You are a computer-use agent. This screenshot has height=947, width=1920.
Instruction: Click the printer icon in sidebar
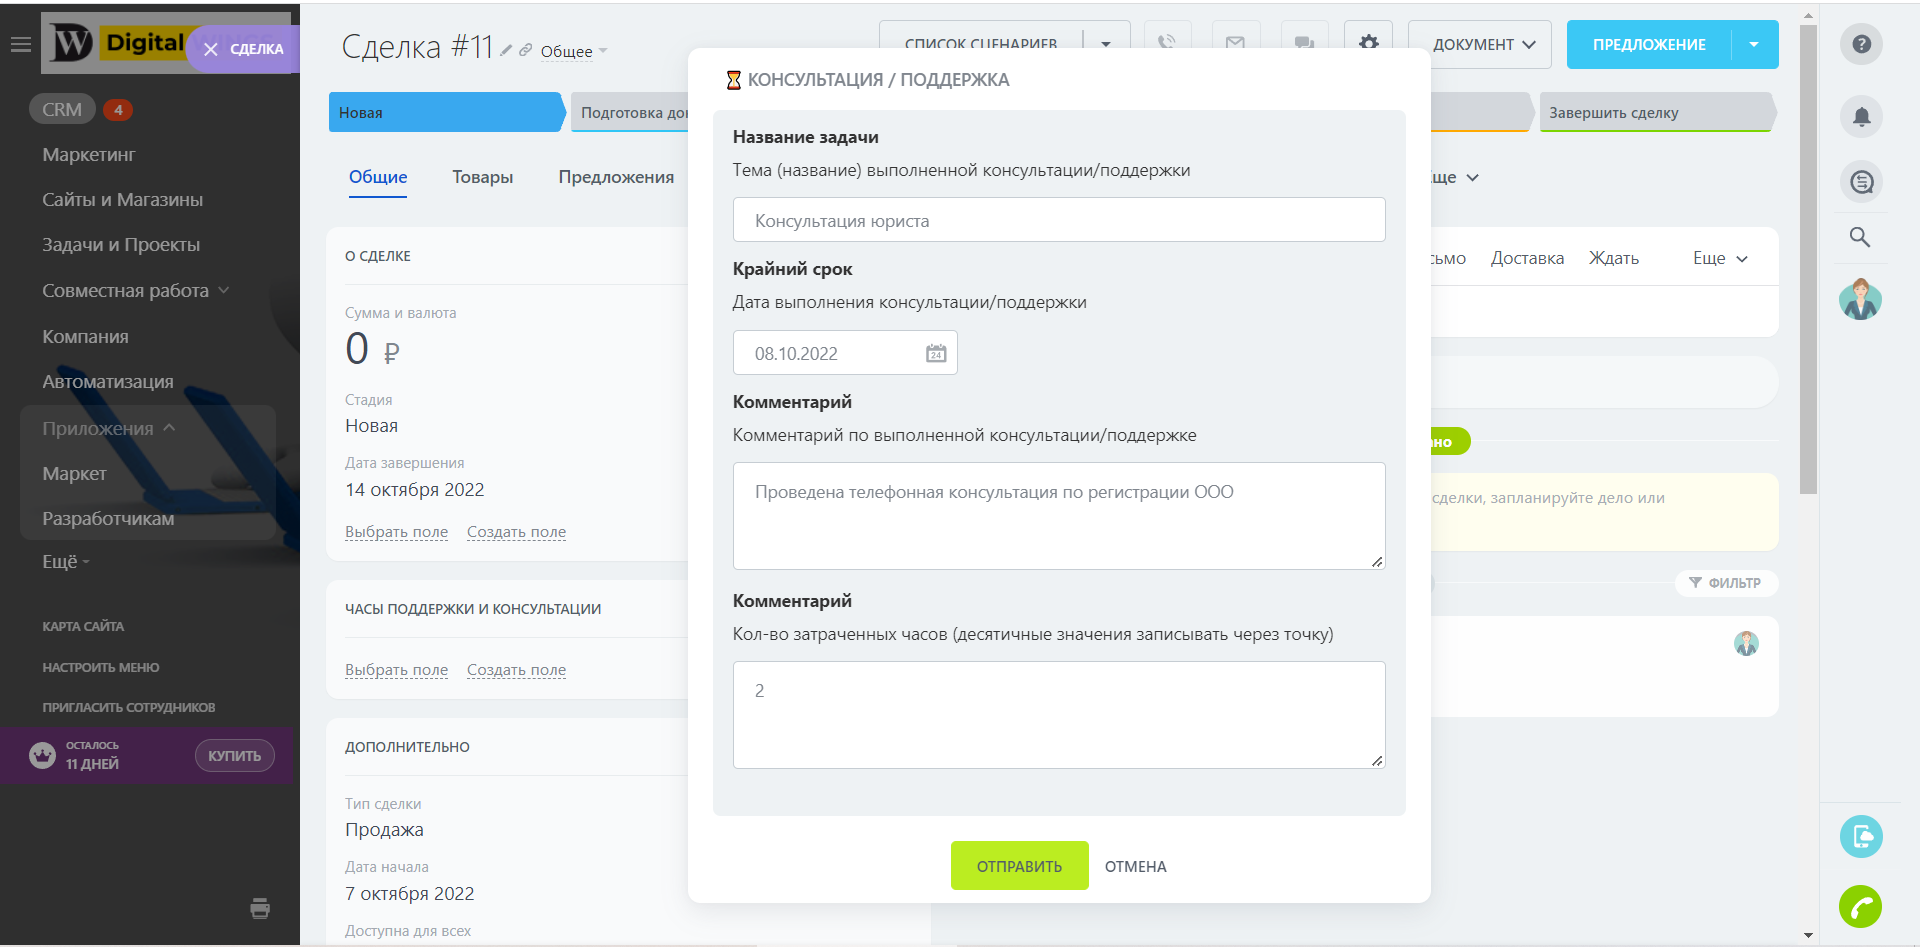coord(260,908)
